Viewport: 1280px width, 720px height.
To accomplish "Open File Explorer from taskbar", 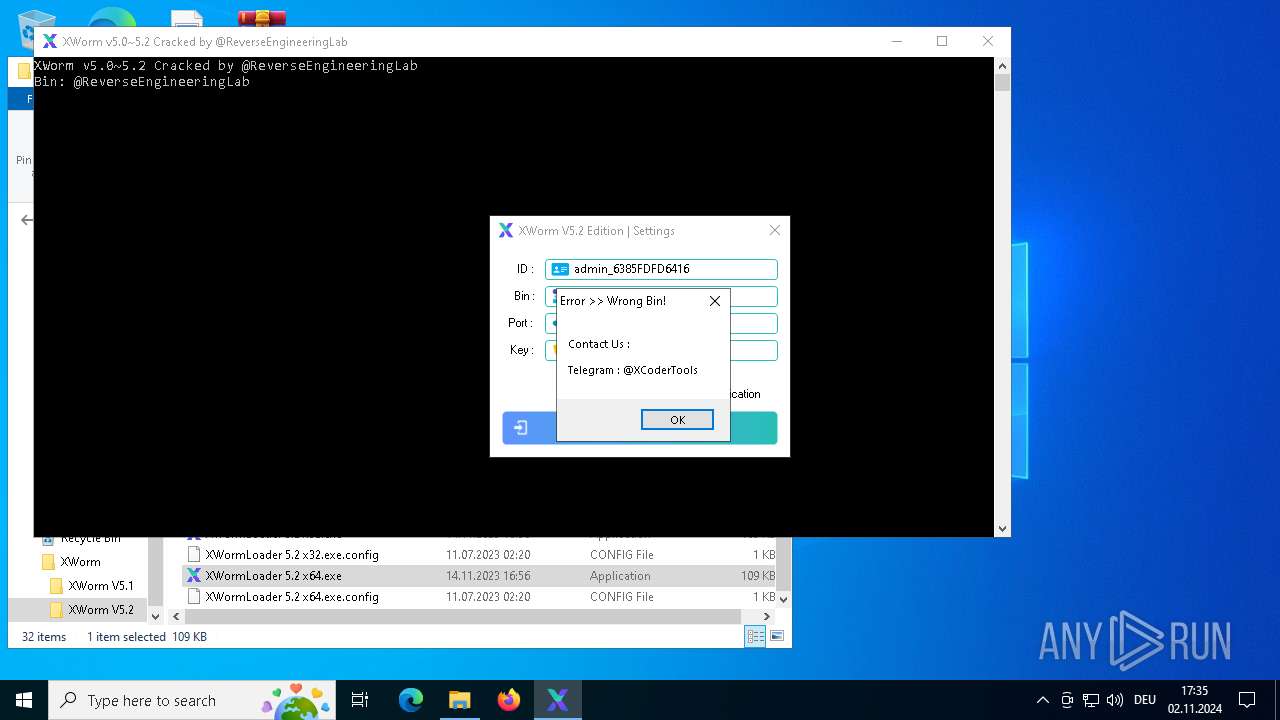I will [x=459, y=700].
